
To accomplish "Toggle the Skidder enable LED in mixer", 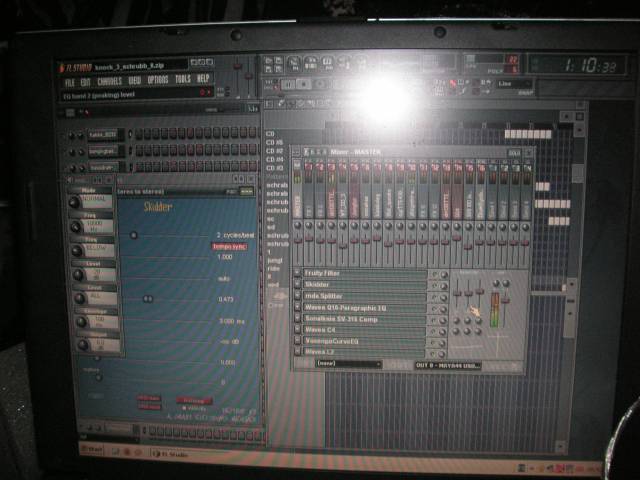I will tap(434, 286).
